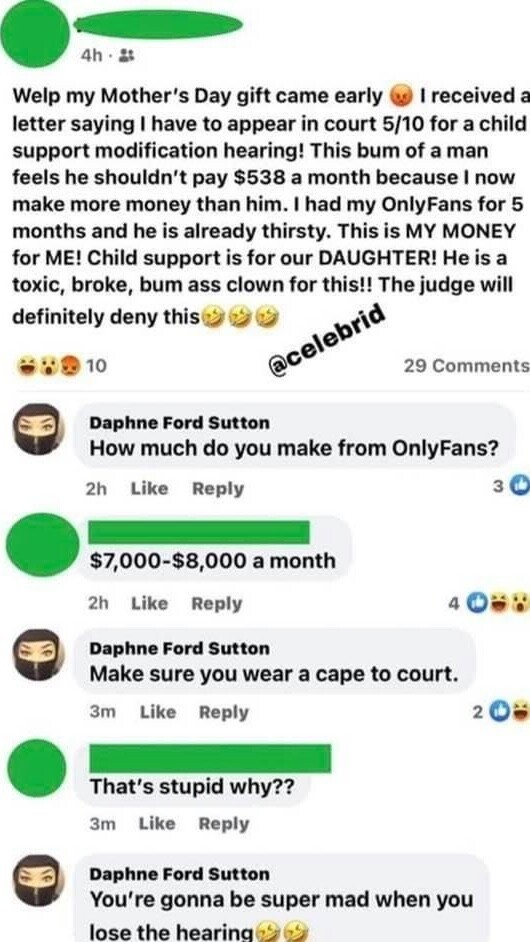The width and height of the screenshot is (530, 942).
Task: Open the 29 Comments link
Action: click(467, 365)
